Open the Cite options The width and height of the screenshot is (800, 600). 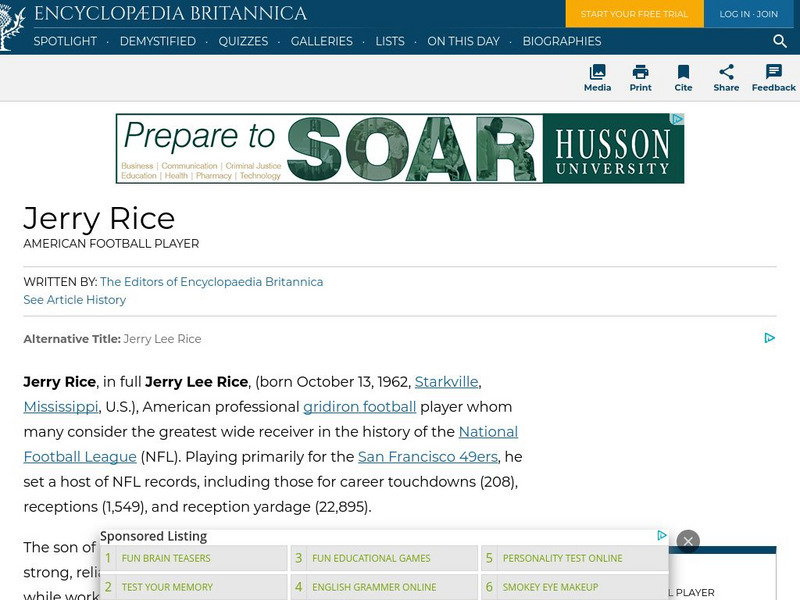click(684, 78)
